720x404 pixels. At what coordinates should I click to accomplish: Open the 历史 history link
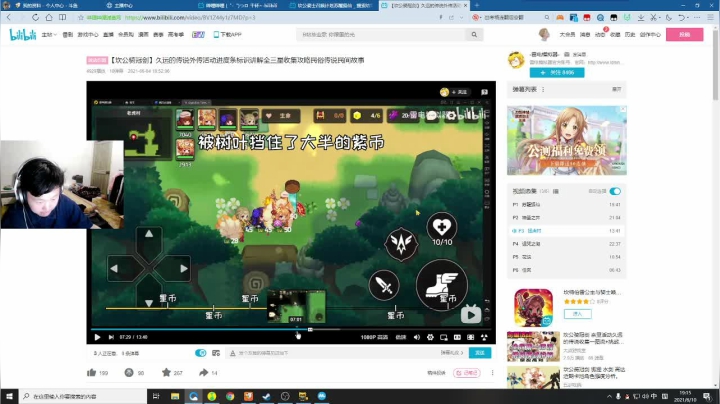[630, 34]
